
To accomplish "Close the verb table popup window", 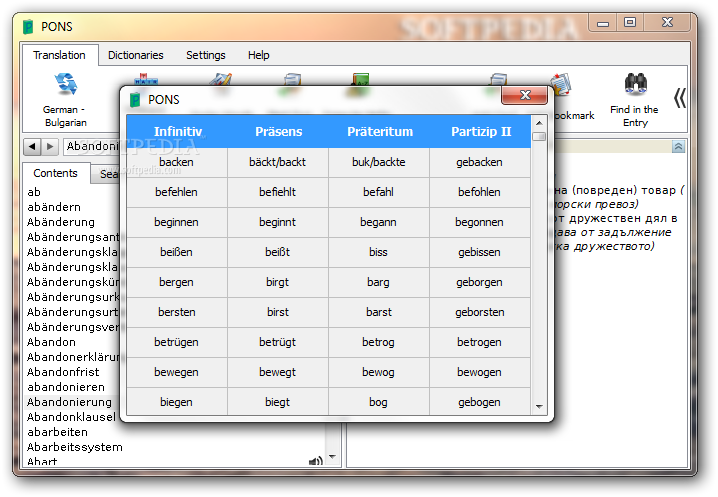I will tap(524, 95).
